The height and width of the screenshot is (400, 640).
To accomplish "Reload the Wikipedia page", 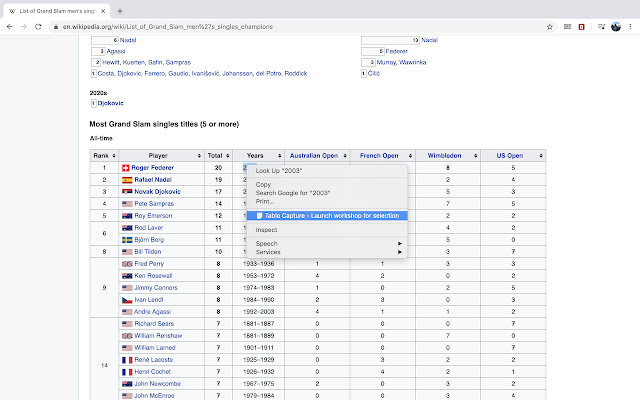I will tap(39, 27).
